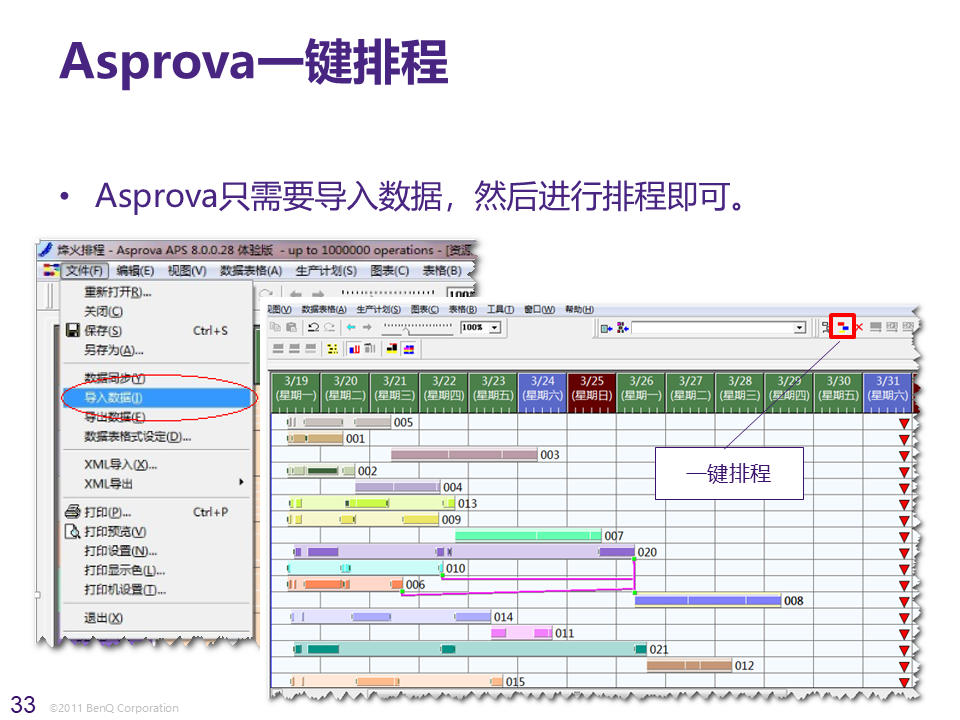The width and height of the screenshot is (960, 720).
Task: Select the pink Gantt bar labeled 011
Action: click(x=522, y=633)
